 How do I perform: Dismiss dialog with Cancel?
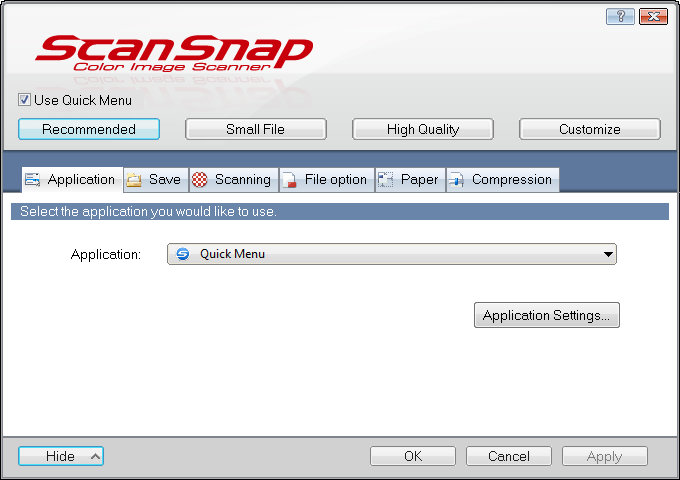pyautogui.click(x=509, y=456)
